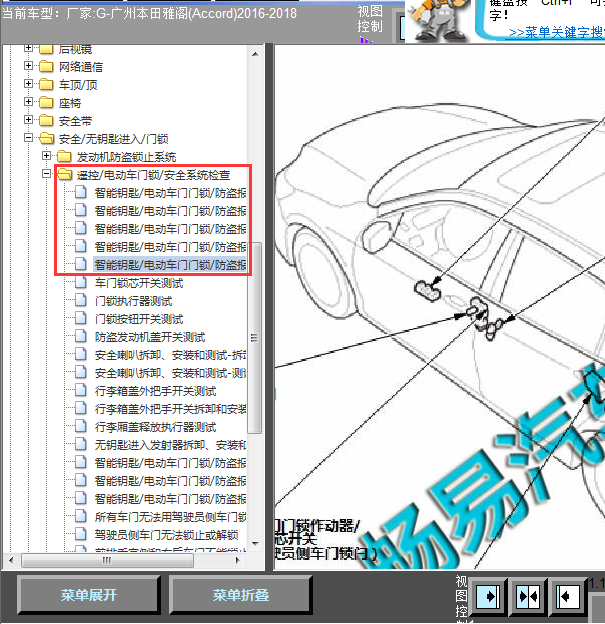The height and width of the screenshot is (624, 605).
Task: Open the >>菜单关键字搜 link
Action: (556, 32)
